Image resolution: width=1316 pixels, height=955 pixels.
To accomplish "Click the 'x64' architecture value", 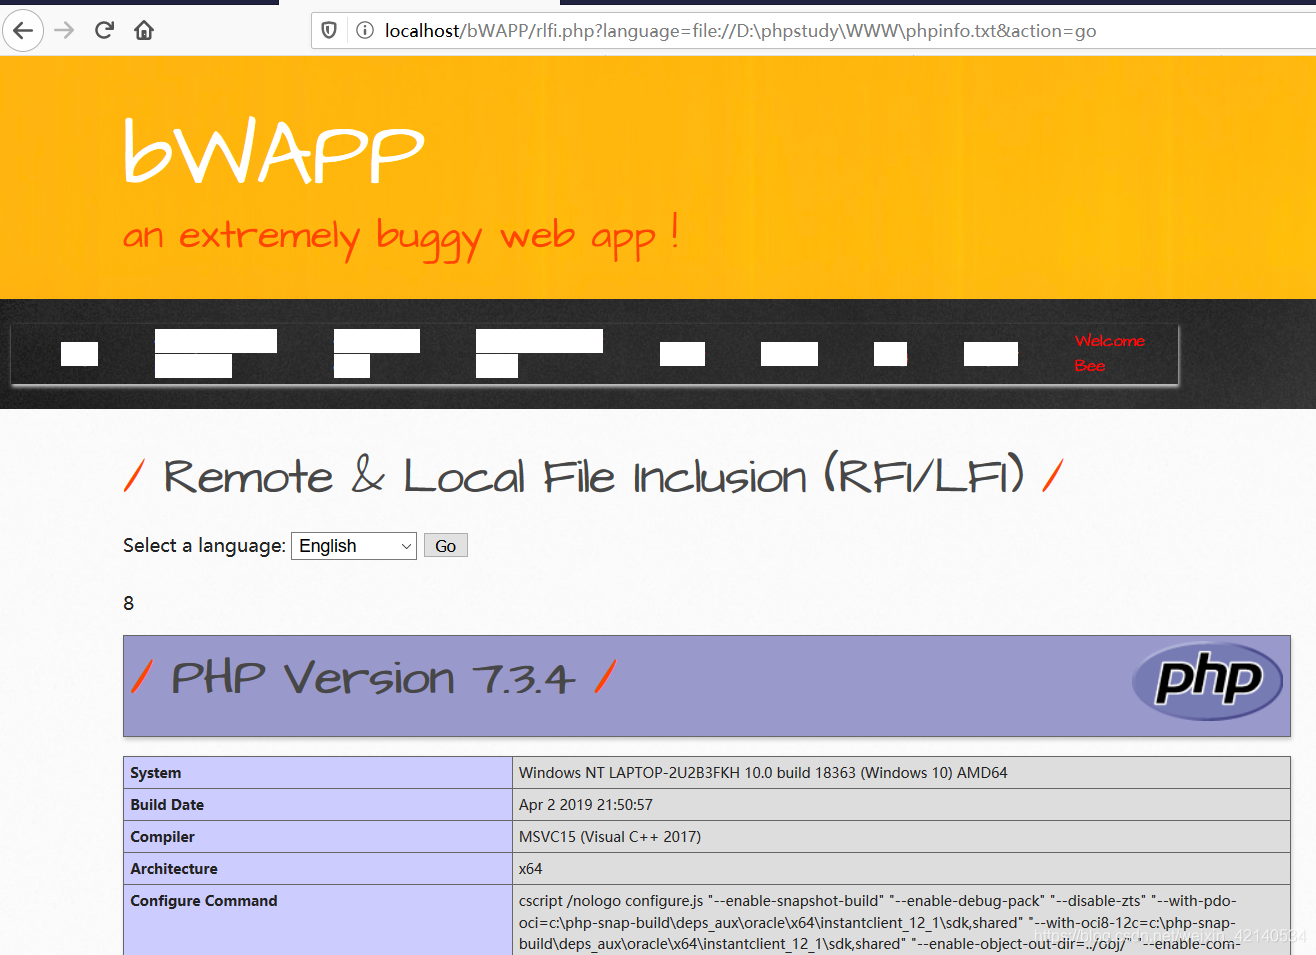I will point(531,869).
